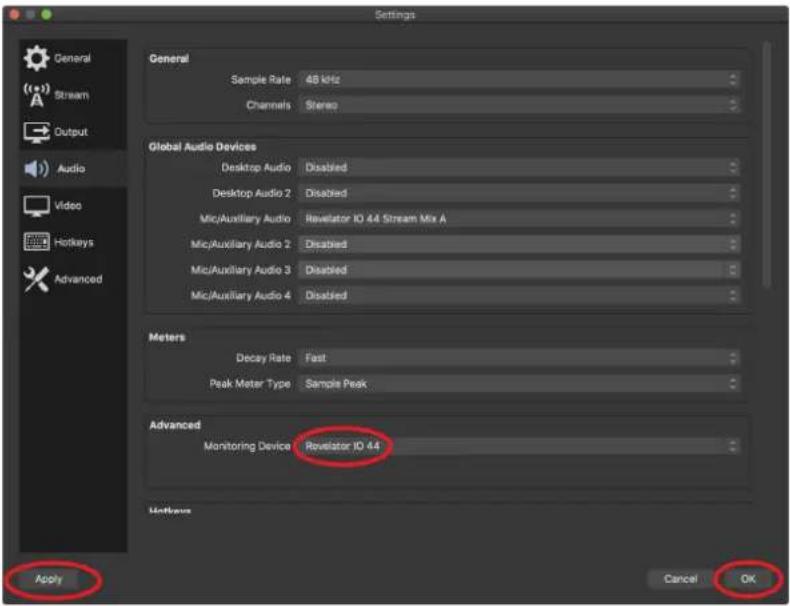The image size is (790, 606).
Task: Click the Desktop Audio 2 label
Action: click(x=251, y=193)
